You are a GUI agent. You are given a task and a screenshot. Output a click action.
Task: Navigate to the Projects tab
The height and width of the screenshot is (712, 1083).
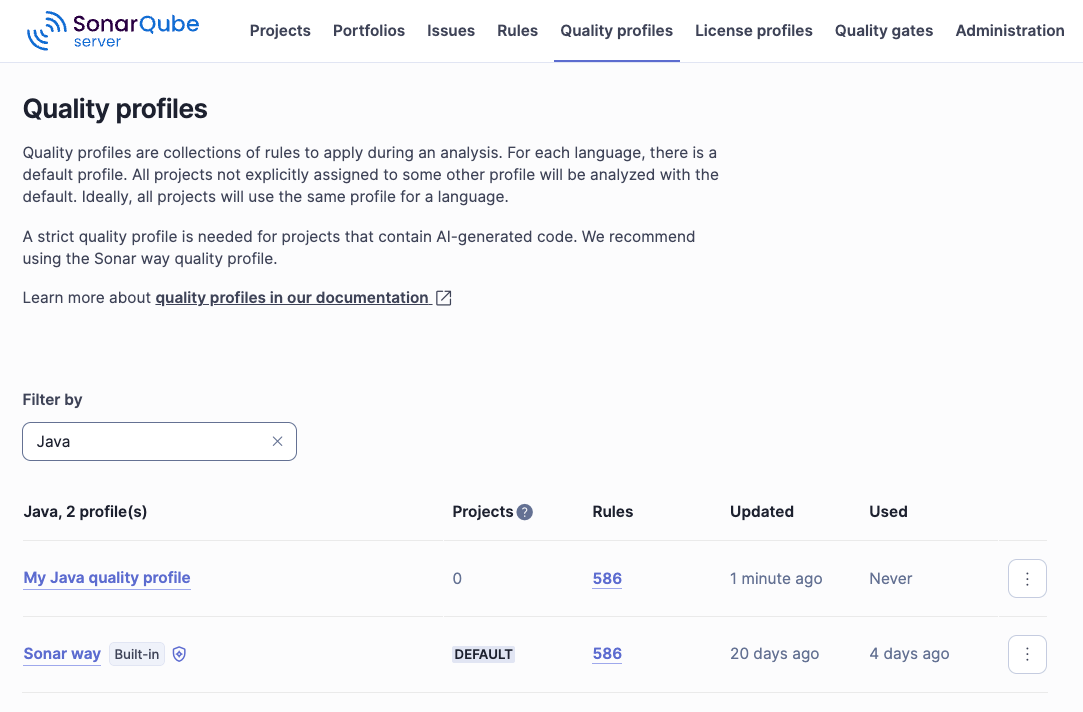pyautogui.click(x=280, y=30)
